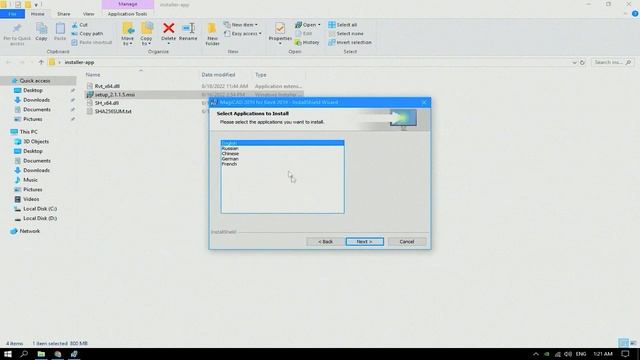This screenshot has width=640, height=360.
Task: Open This PC in the navigation pane
Action: click(x=29, y=132)
